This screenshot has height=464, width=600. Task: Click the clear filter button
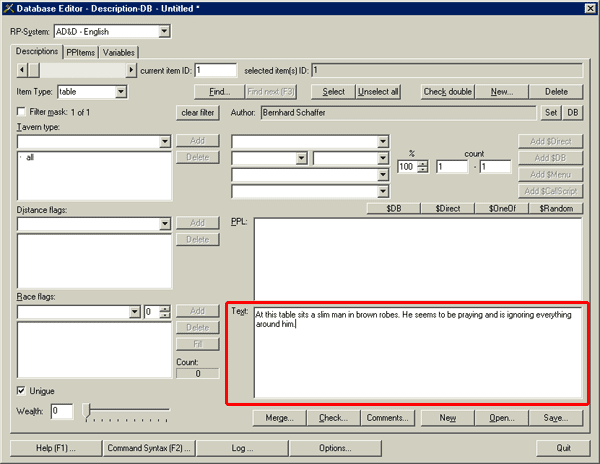(197, 112)
